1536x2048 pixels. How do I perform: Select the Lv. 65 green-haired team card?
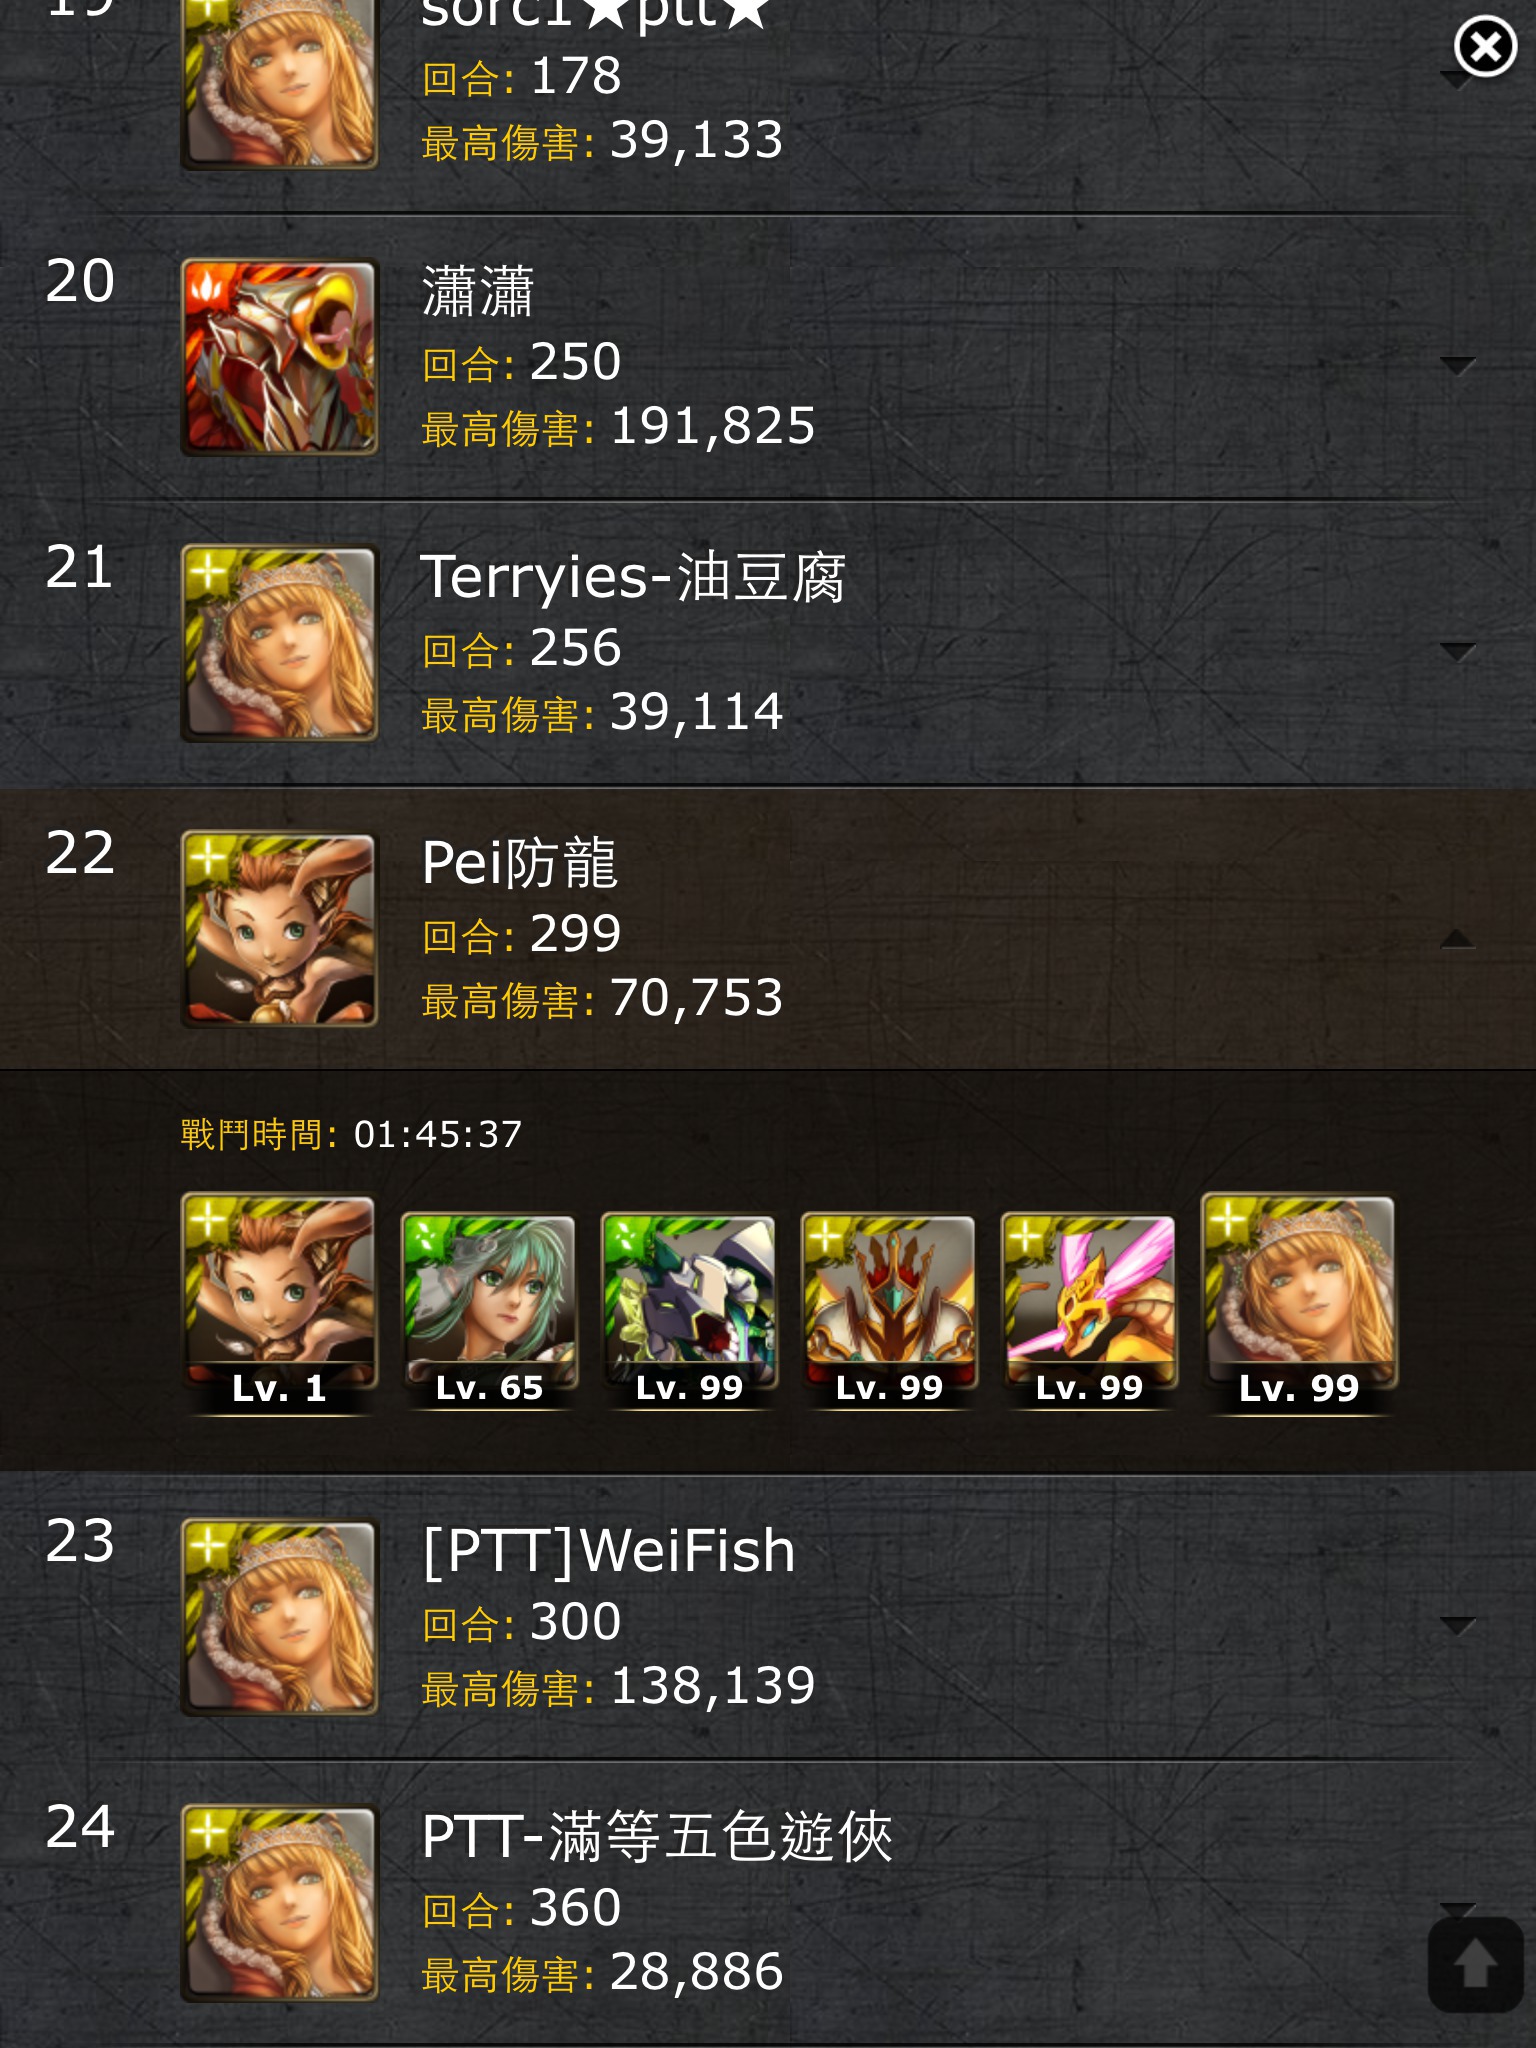(489, 1311)
